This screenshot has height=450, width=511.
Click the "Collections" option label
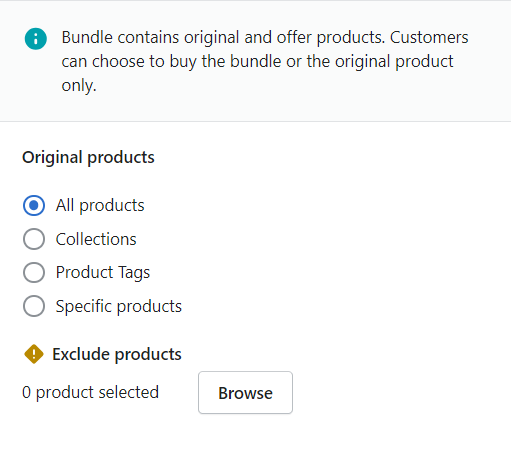coord(96,239)
